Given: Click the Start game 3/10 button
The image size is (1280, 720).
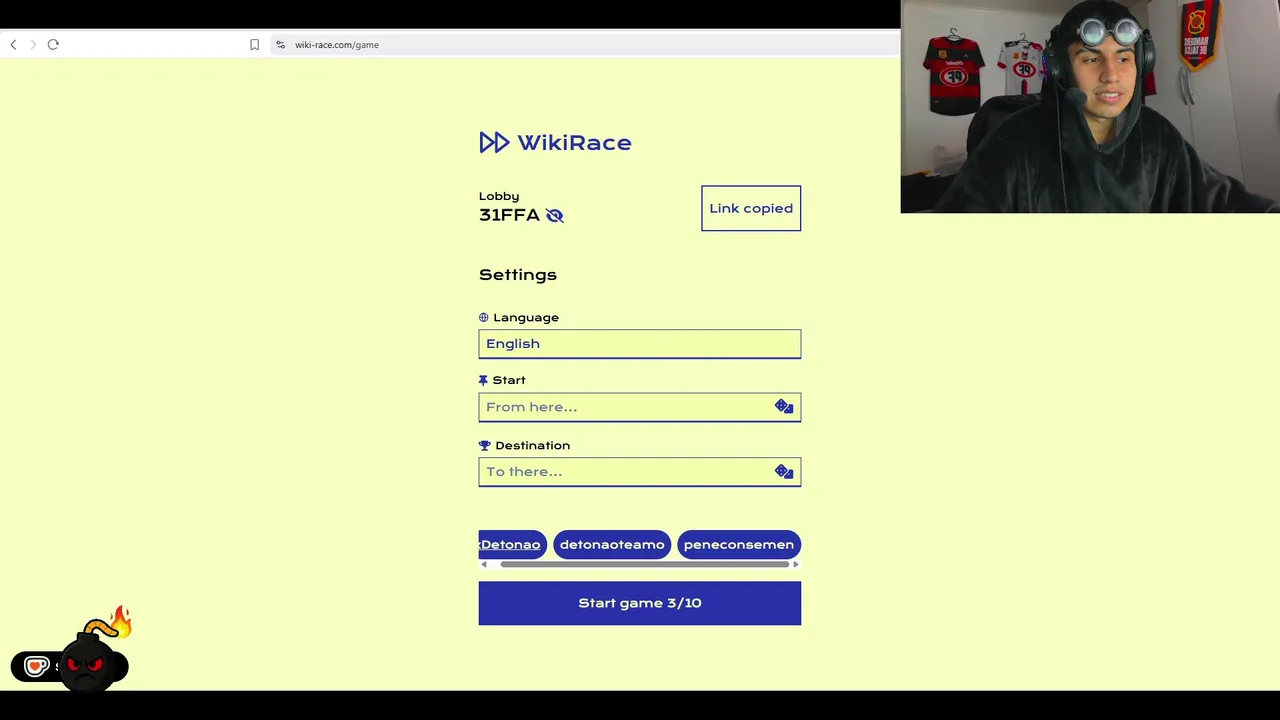Looking at the screenshot, I should point(640,603).
